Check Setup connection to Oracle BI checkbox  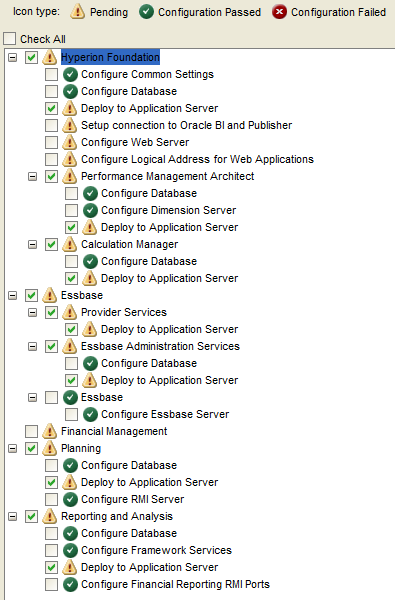(51, 125)
